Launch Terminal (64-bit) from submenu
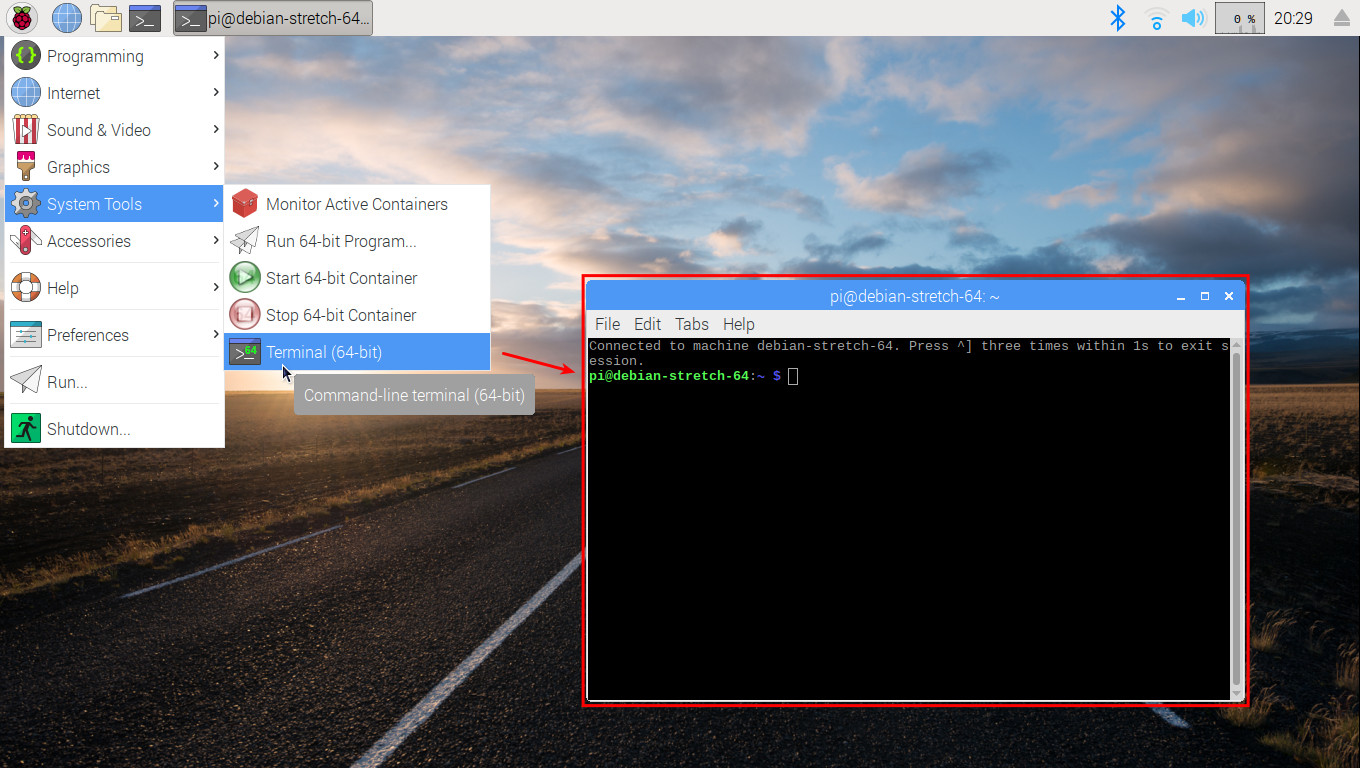Viewport: 1360px width, 768px height. [x=357, y=352]
